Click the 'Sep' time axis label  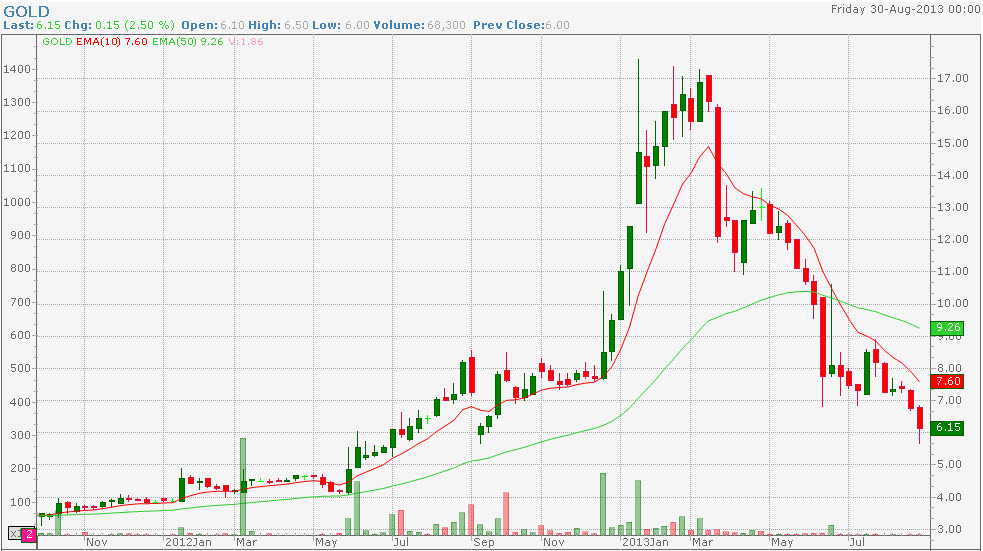[483, 542]
